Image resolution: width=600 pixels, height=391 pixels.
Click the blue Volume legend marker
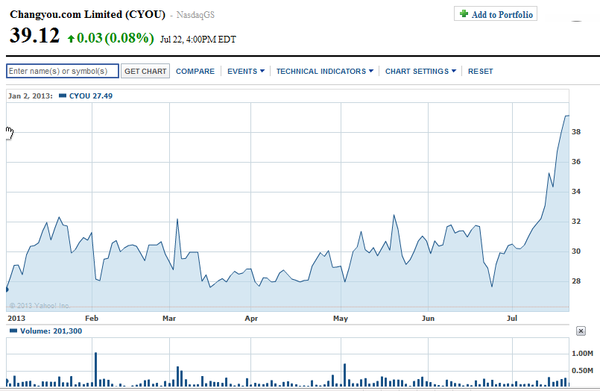pos(13,331)
